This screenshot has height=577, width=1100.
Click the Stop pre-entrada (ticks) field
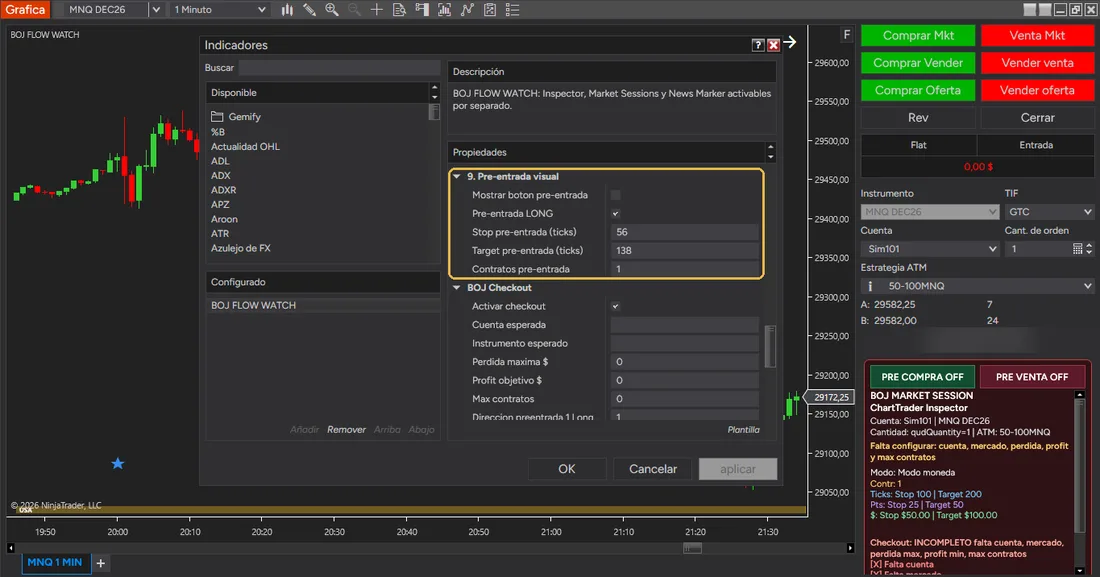[684, 232]
